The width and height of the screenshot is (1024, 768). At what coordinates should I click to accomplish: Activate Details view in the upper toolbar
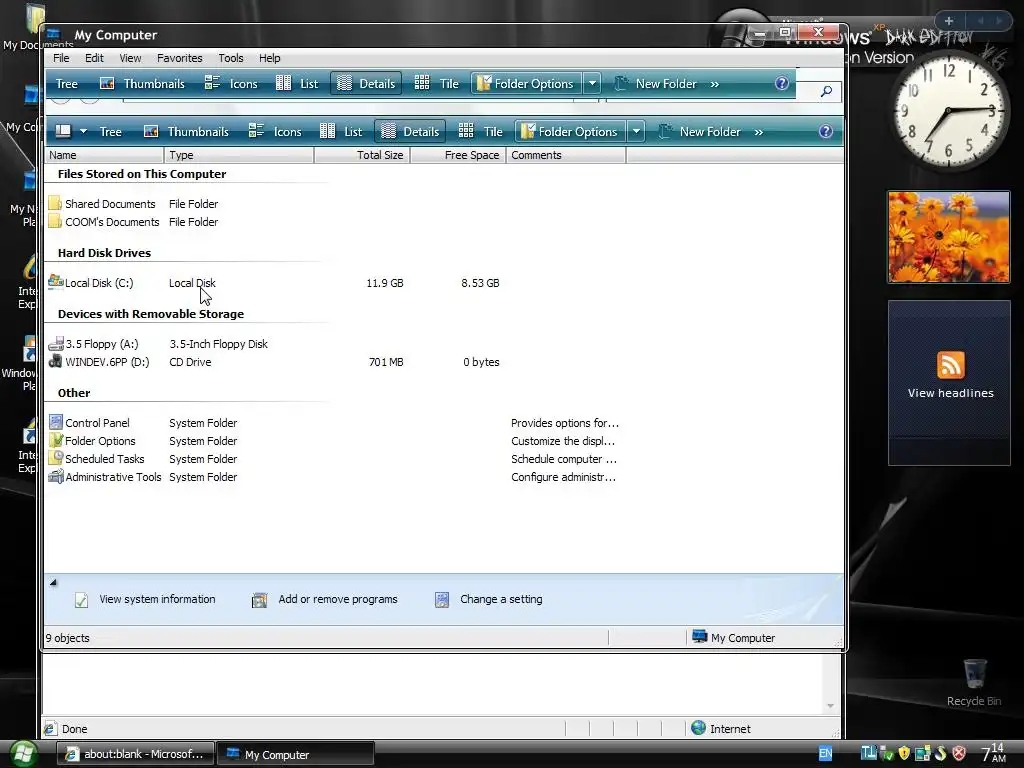pyautogui.click(x=366, y=84)
